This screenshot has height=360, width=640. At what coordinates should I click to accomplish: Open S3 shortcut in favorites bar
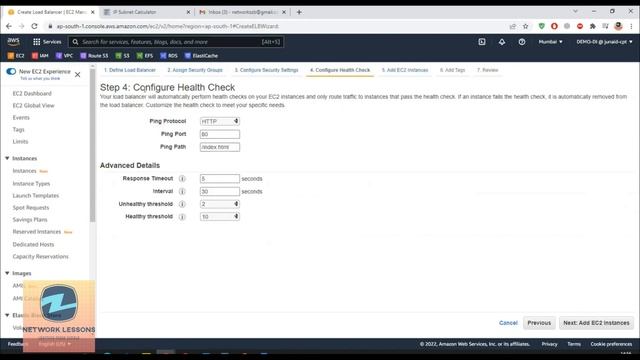pyautogui.click(x=122, y=56)
